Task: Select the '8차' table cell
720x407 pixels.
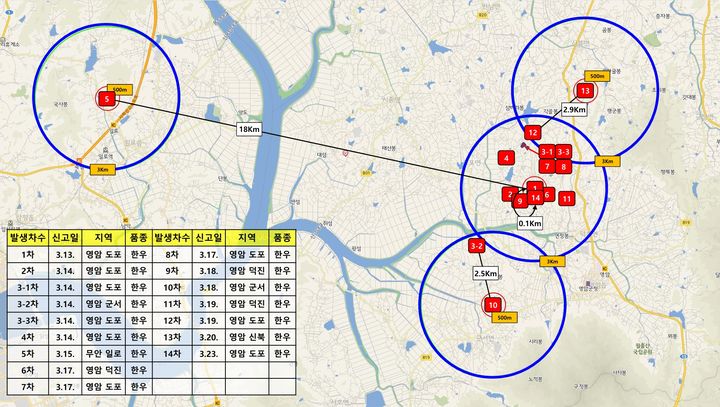Action: click(x=172, y=254)
